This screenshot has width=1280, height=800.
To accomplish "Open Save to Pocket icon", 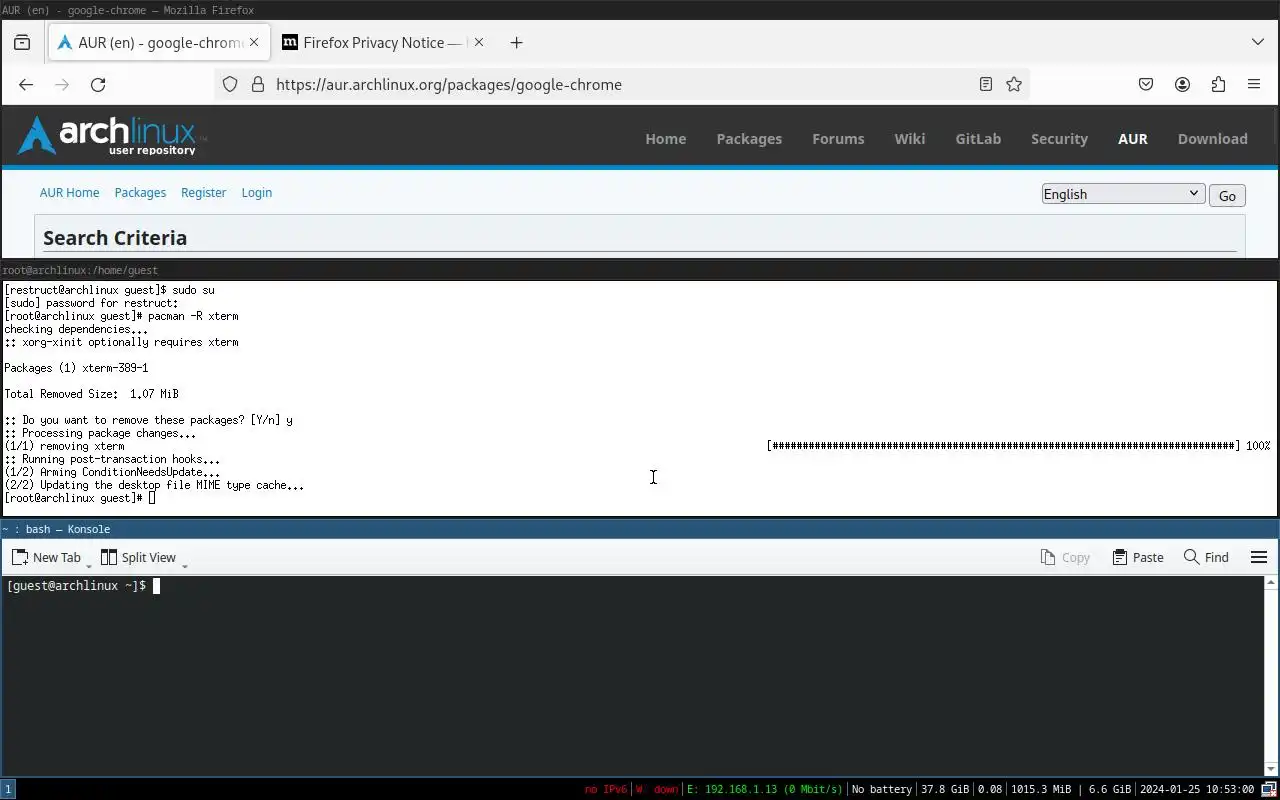I will pos(1146,84).
